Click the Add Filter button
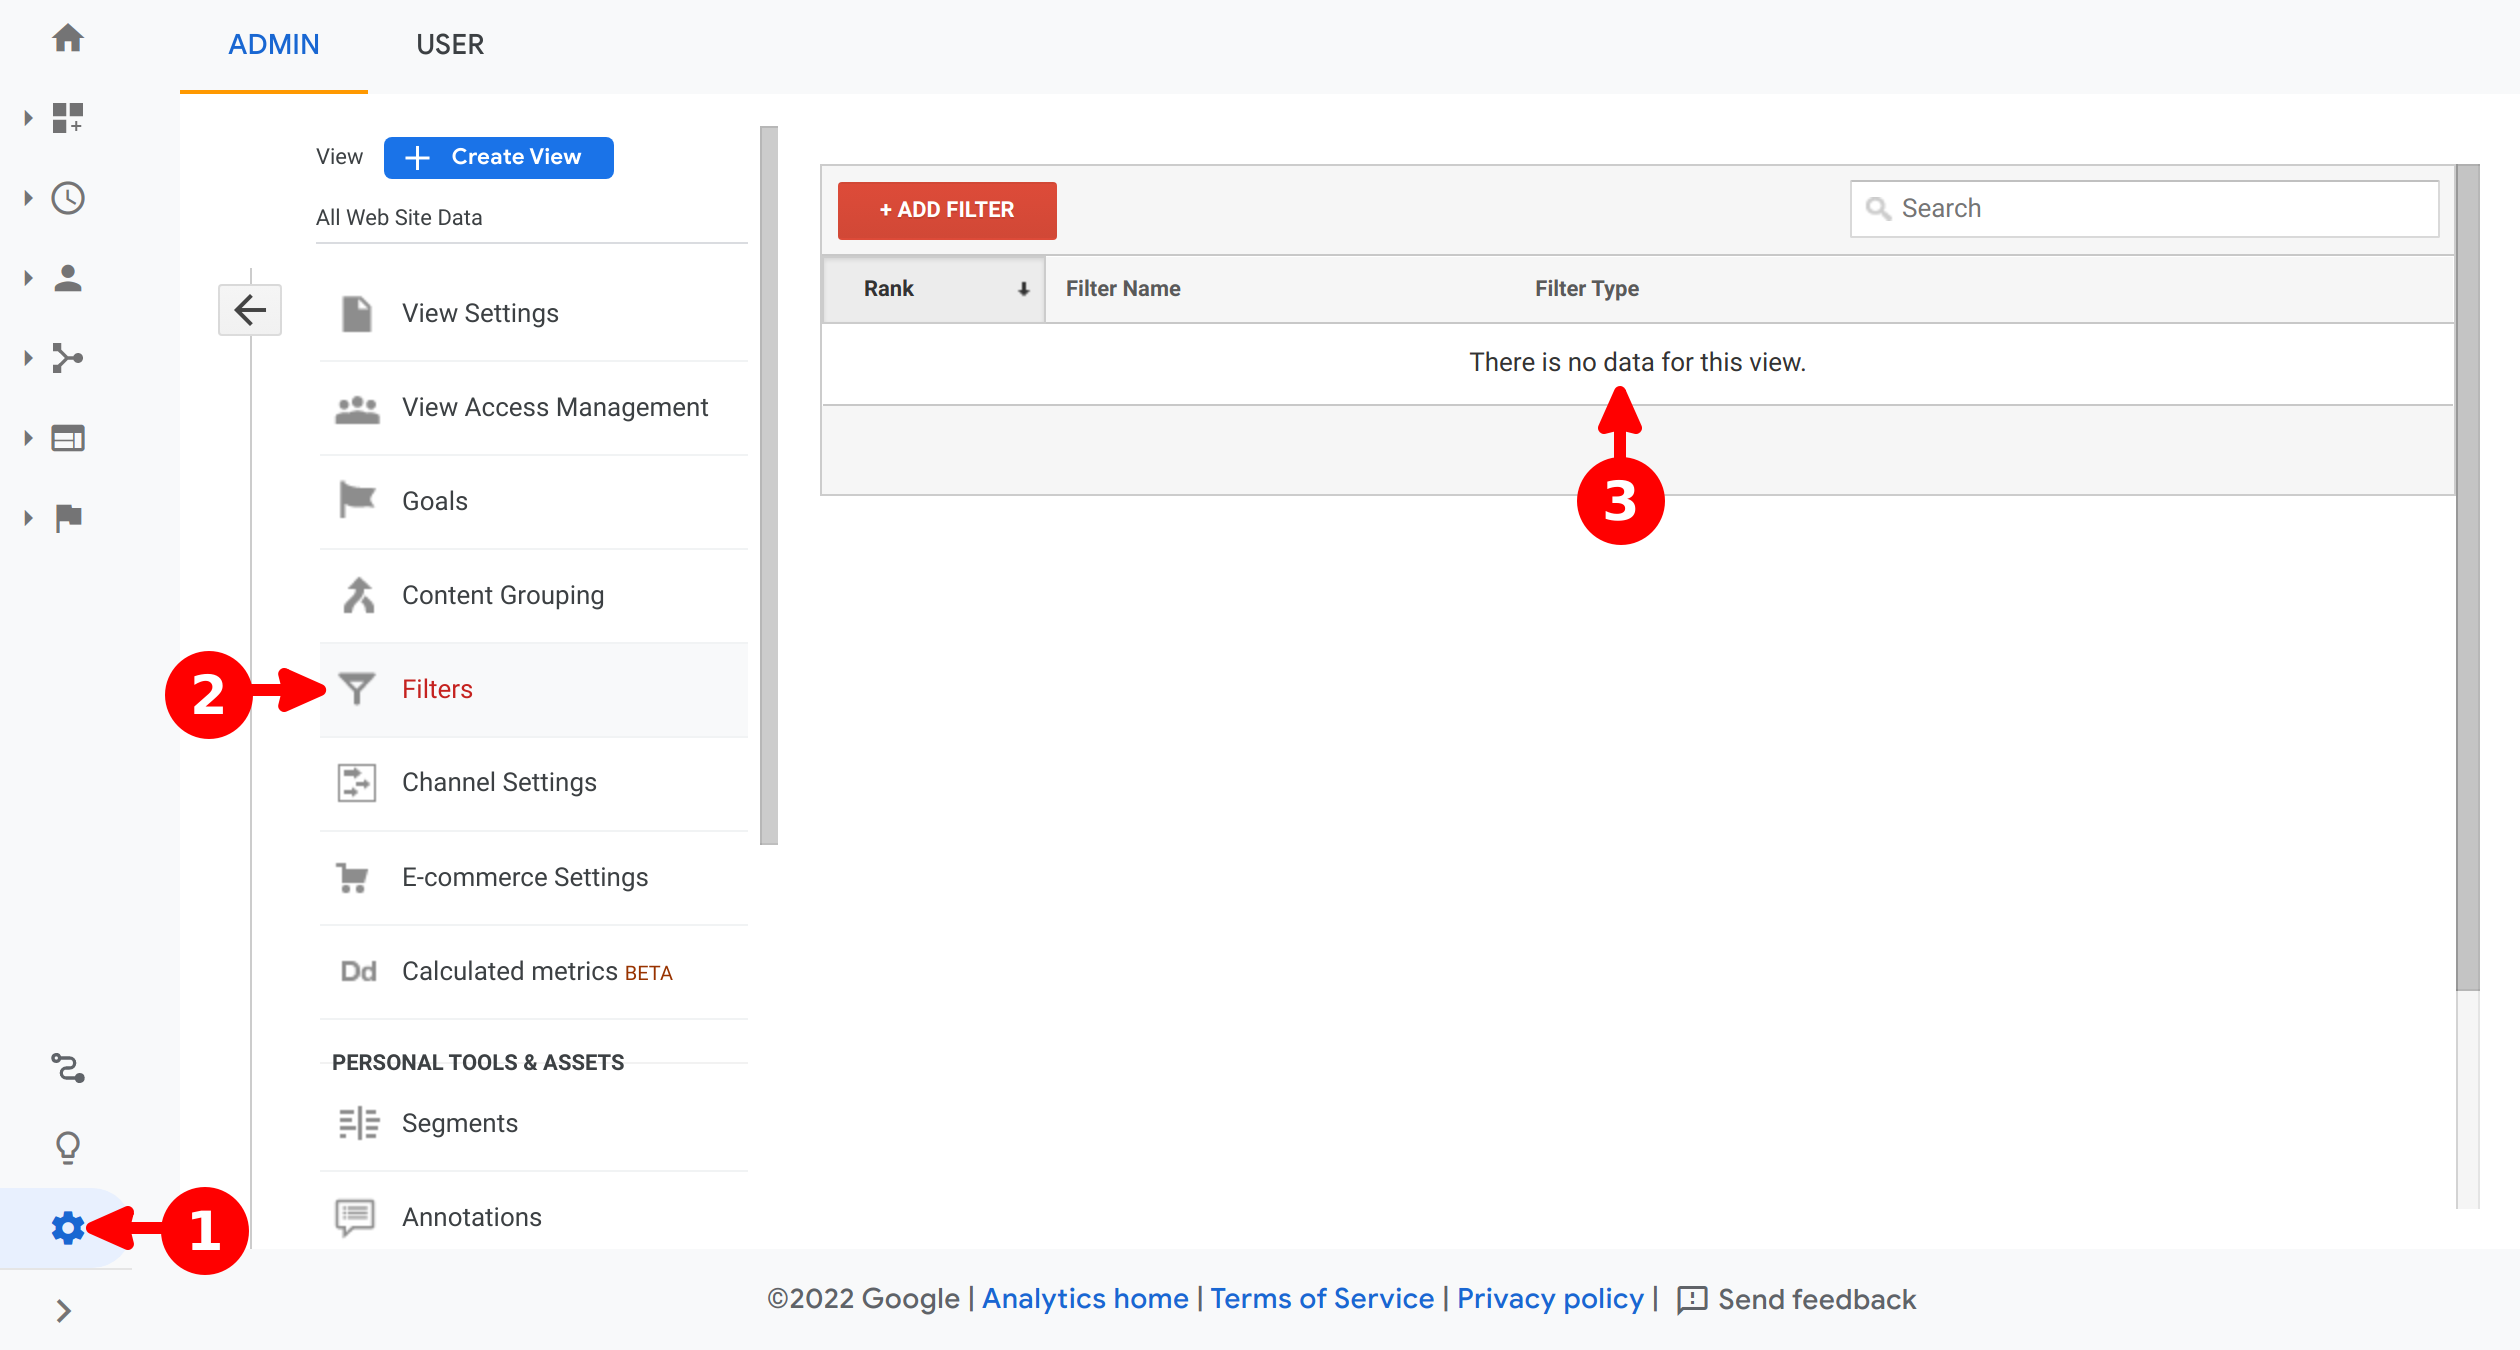The width and height of the screenshot is (2520, 1350). point(946,210)
